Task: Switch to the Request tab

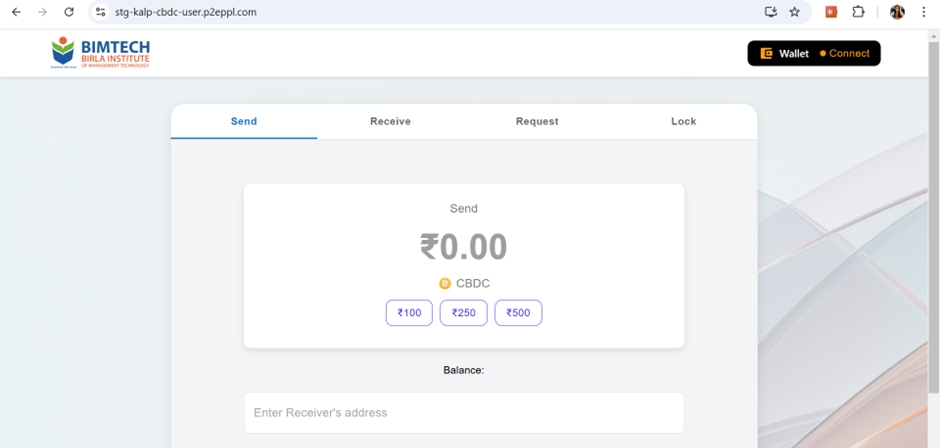Action: click(537, 121)
